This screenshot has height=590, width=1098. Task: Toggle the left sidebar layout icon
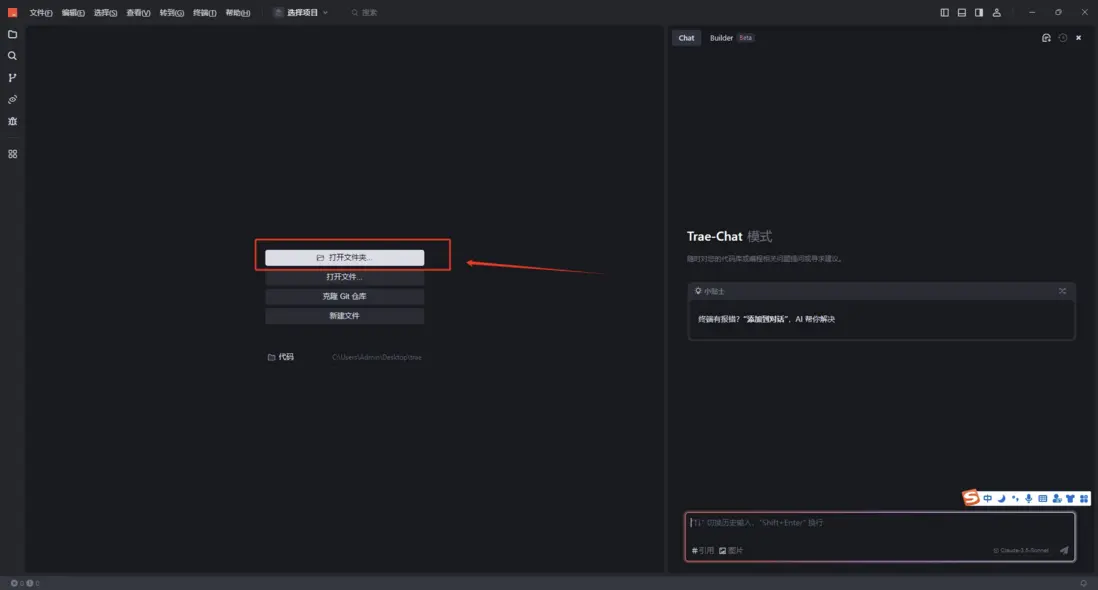(945, 13)
